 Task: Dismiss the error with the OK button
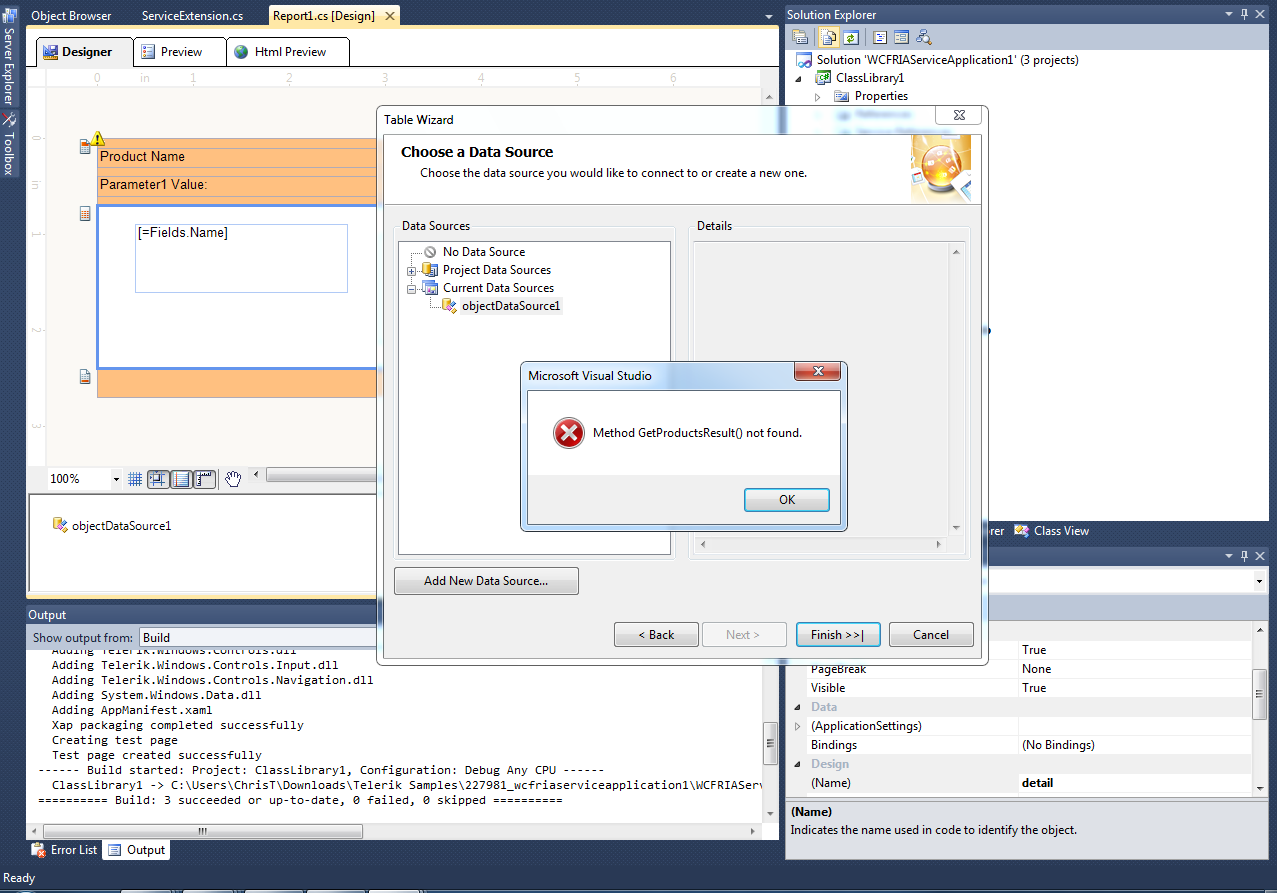coord(787,500)
